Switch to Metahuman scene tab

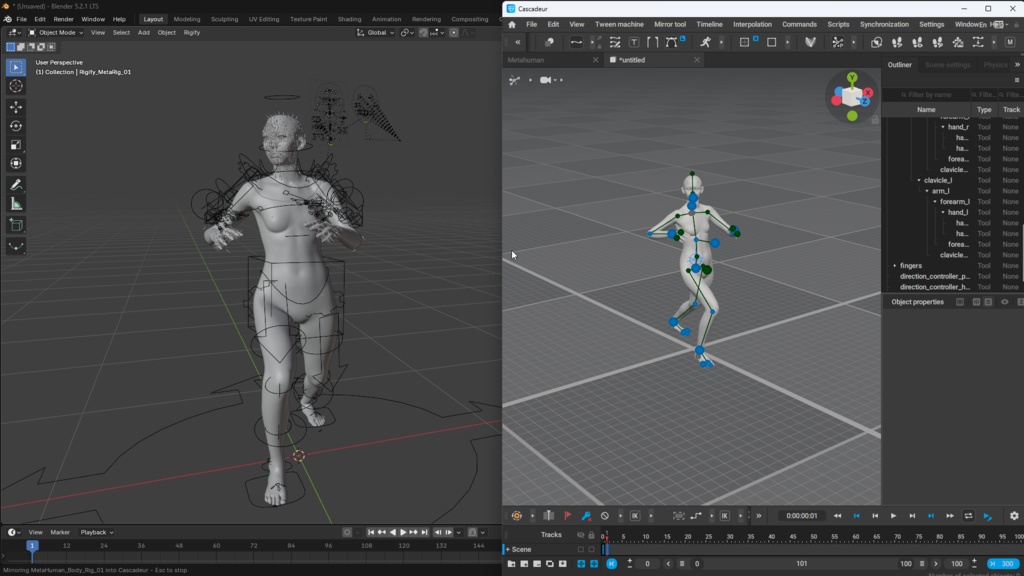coord(526,59)
